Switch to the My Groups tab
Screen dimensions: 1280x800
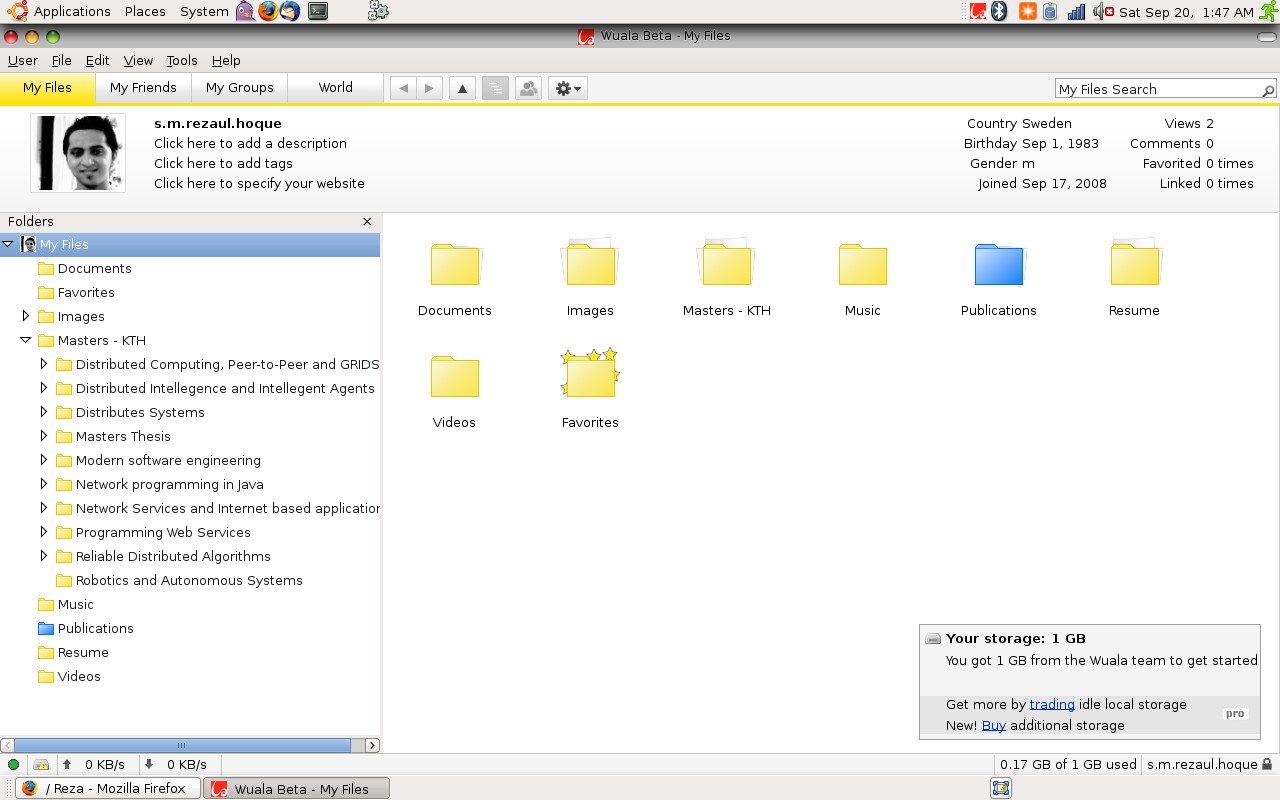tap(239, 88)
